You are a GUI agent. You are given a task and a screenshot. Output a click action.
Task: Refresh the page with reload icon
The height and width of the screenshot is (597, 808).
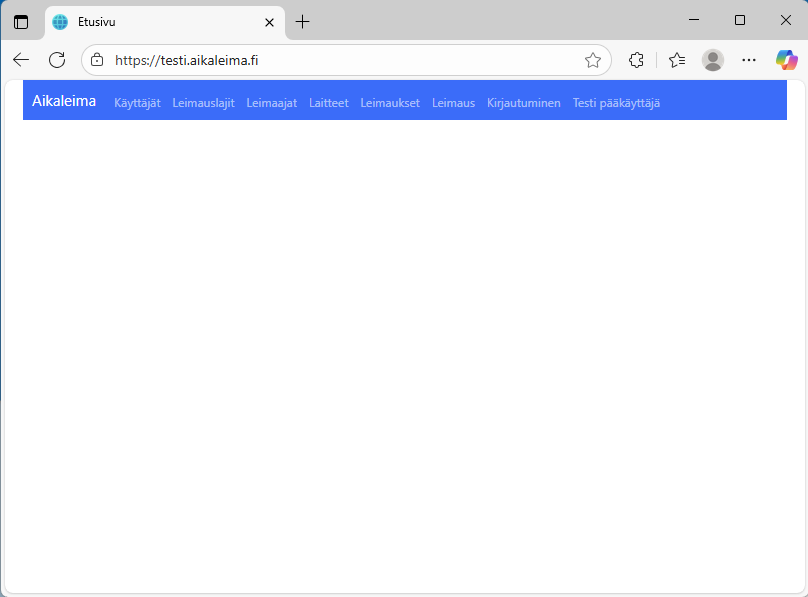click(57, 60)
